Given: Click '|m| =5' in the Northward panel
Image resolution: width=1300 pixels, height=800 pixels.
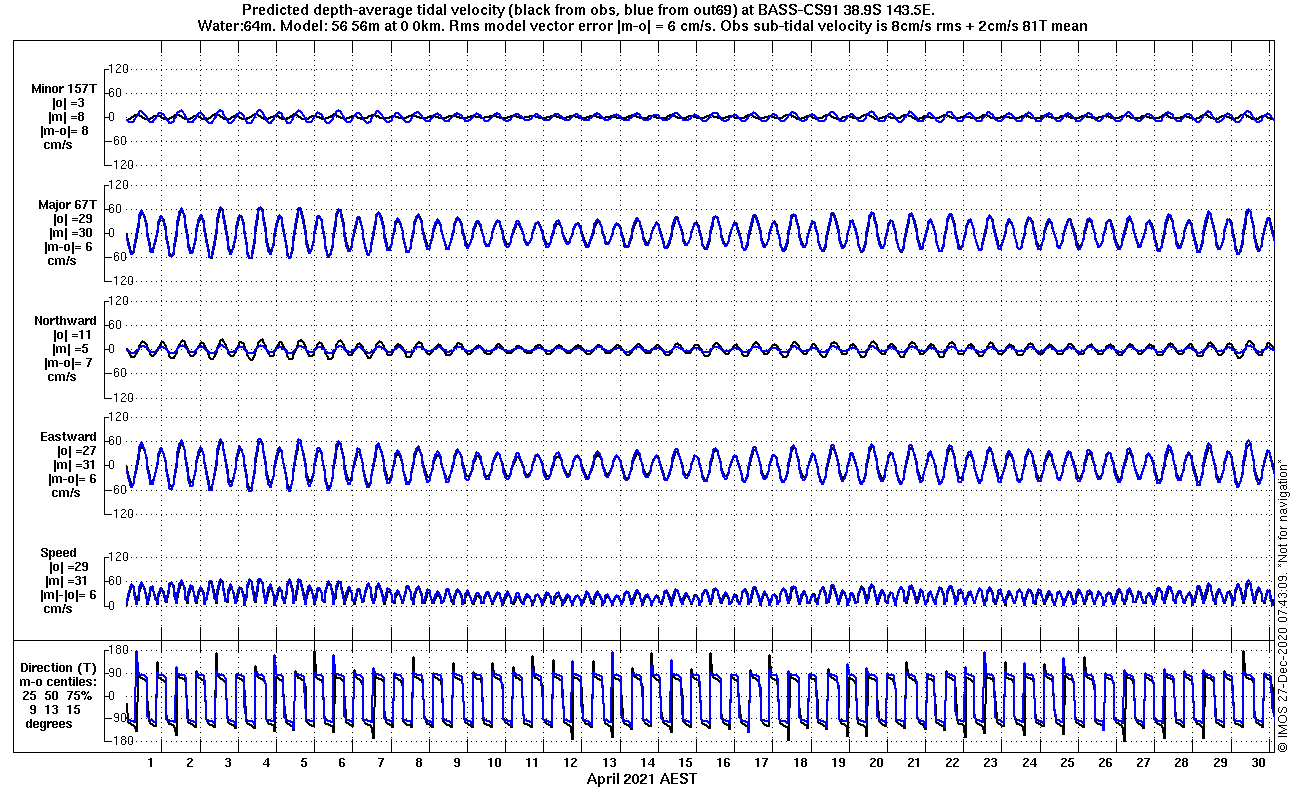Looking at the screenshot, I should [69, 349].
